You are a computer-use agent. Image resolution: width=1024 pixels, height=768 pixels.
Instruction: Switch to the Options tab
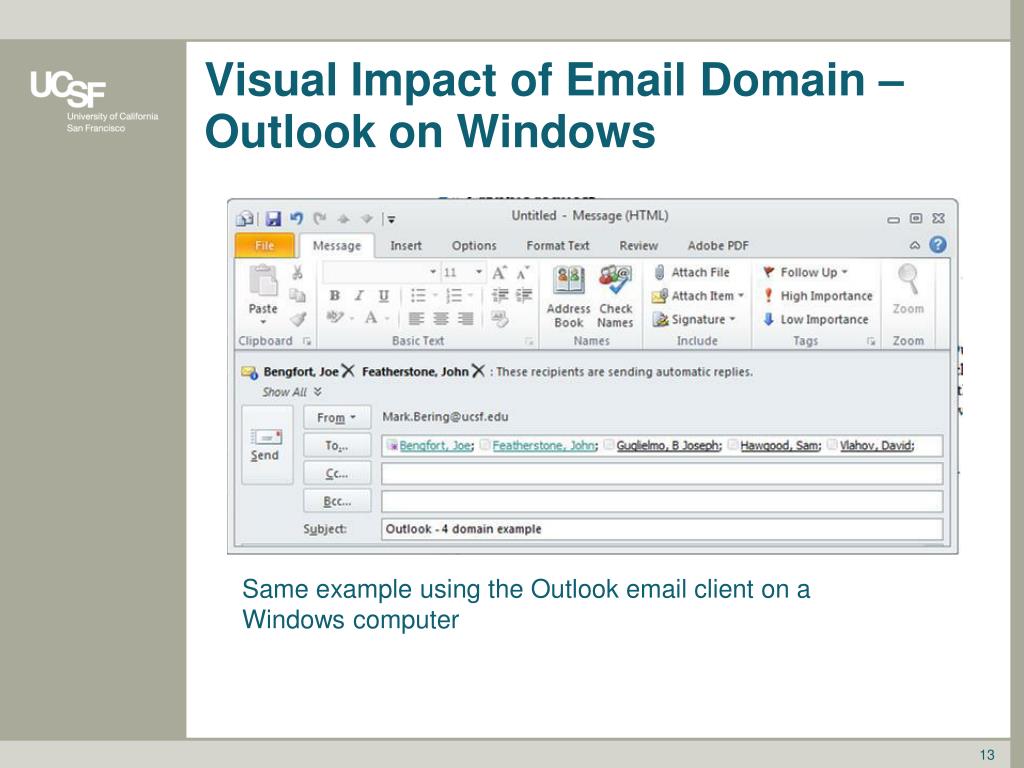coord(474,246)
